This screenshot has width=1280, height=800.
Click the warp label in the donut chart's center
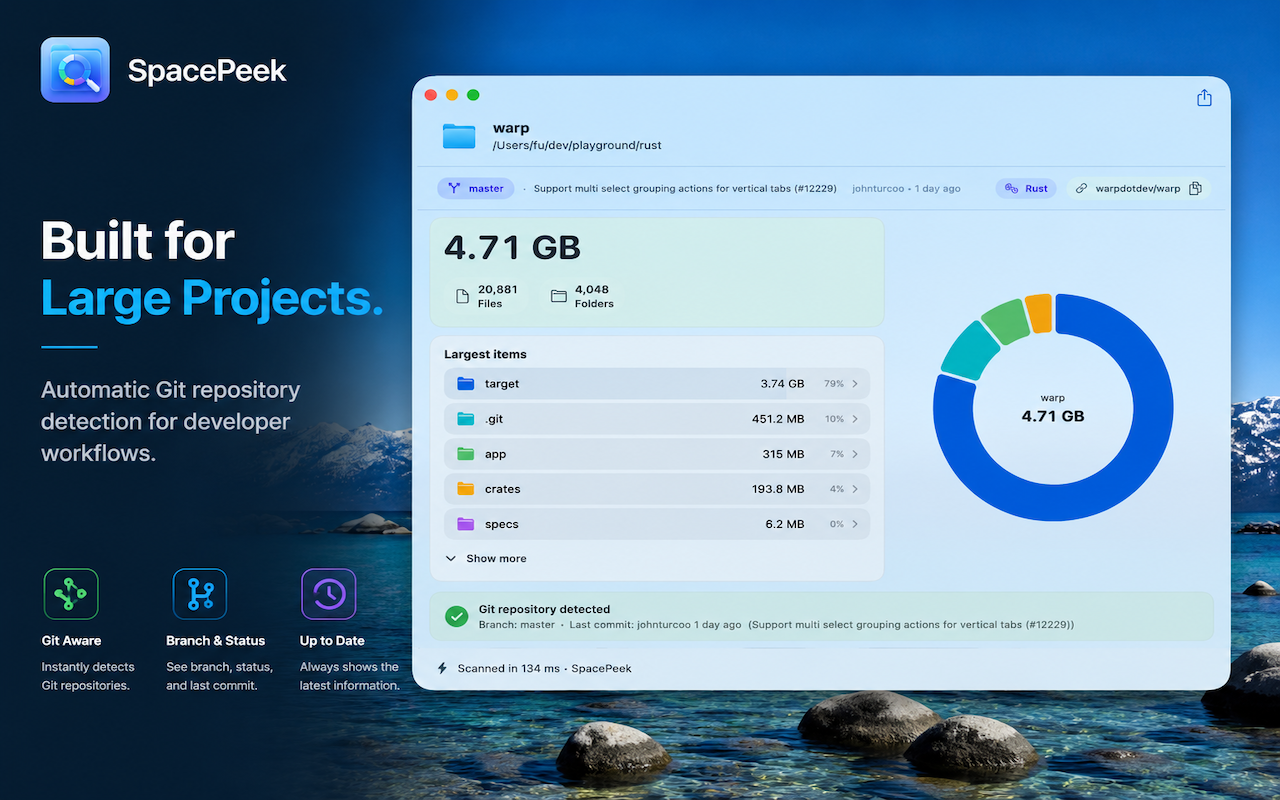1053,398
